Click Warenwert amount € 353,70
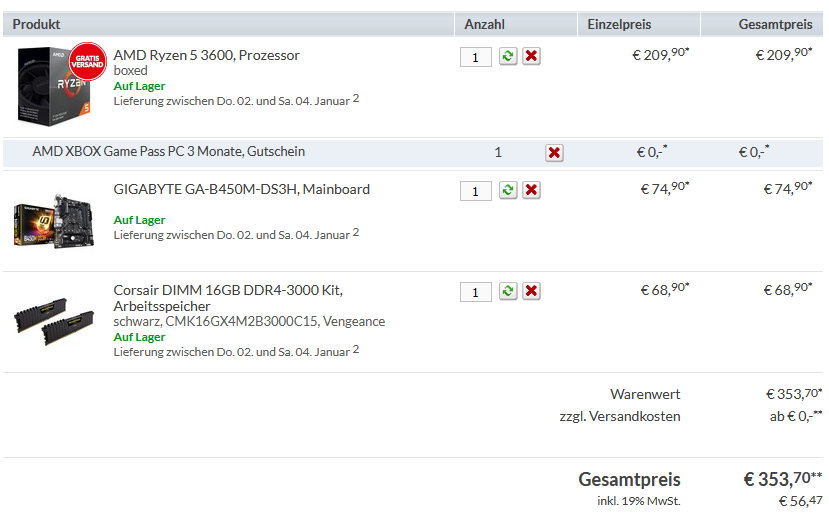The width and height of the screenshot is (829, 523). tap(794, 394)
